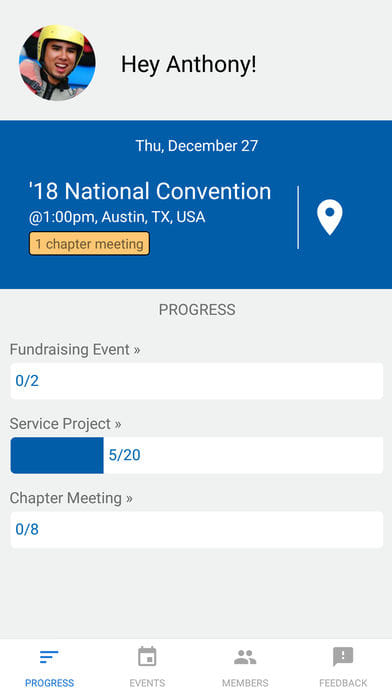Open the Feedback speech bubble icon
Screen dimensions: 392x696
click(x=343, y=657)
